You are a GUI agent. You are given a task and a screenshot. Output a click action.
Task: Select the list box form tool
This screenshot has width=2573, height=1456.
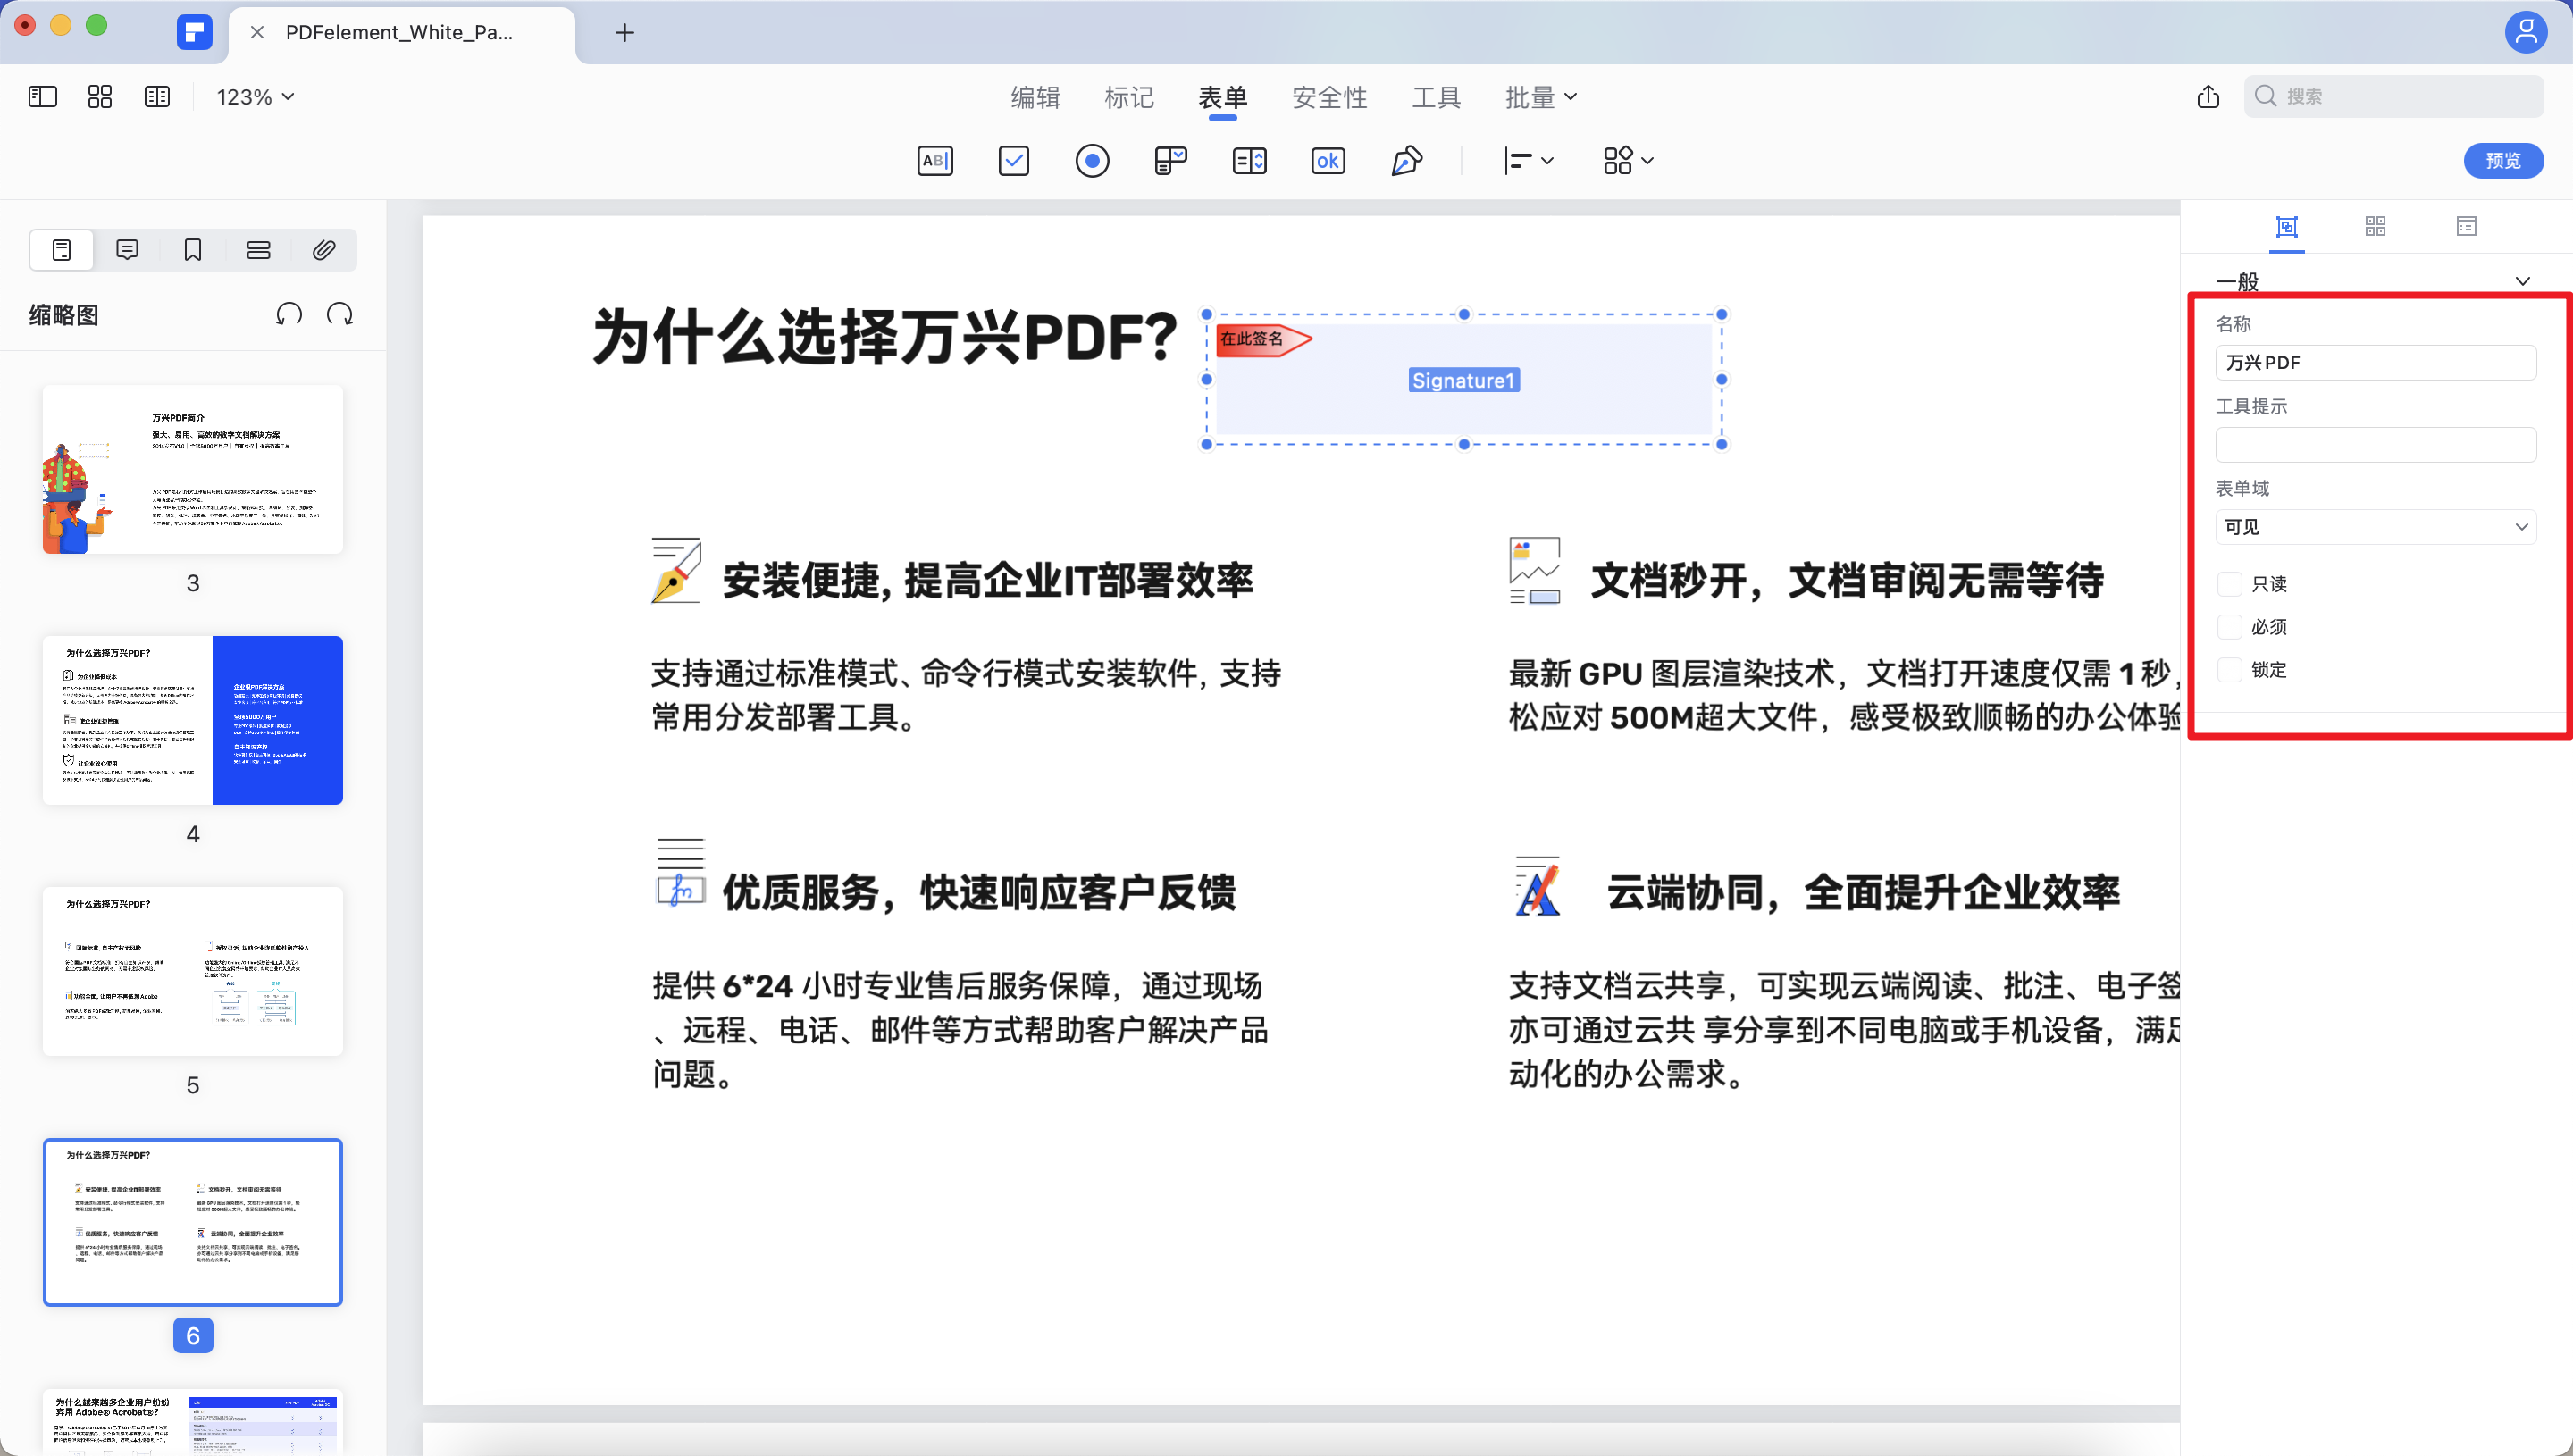1249,160
